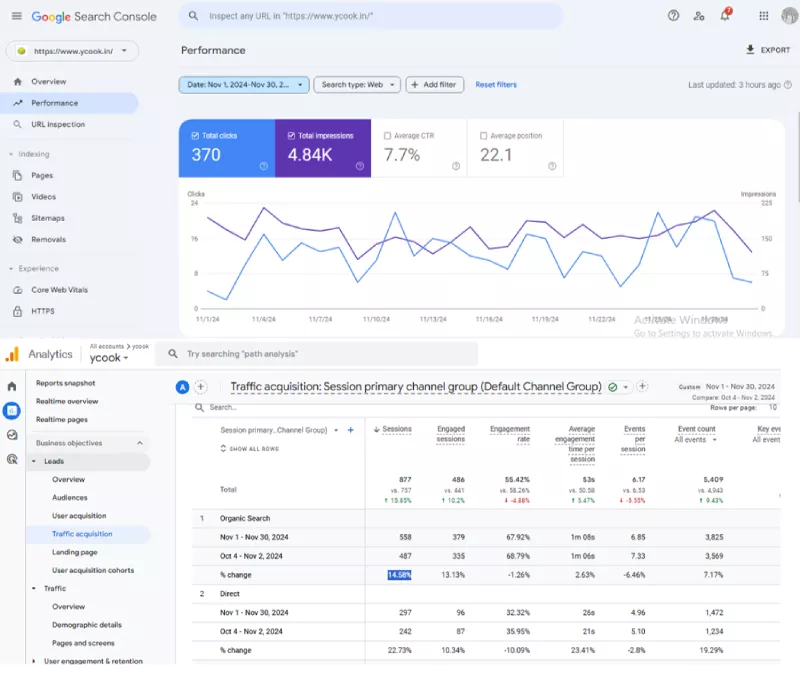Enable the Average position checkbox
Image resolution: width=800 pixels, height=677 pixels.
tap(484, 136)
